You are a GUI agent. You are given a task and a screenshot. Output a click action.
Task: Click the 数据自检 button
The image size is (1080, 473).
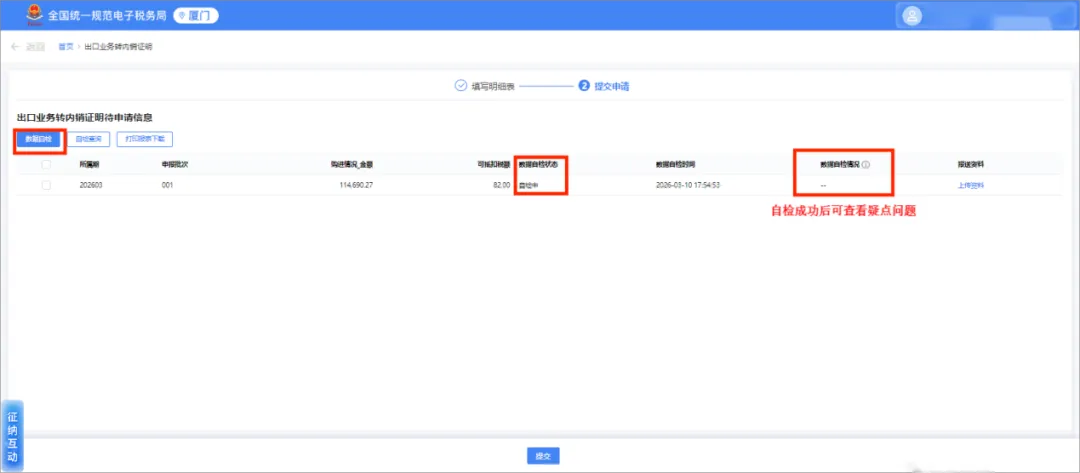click(x=39, y=139)
